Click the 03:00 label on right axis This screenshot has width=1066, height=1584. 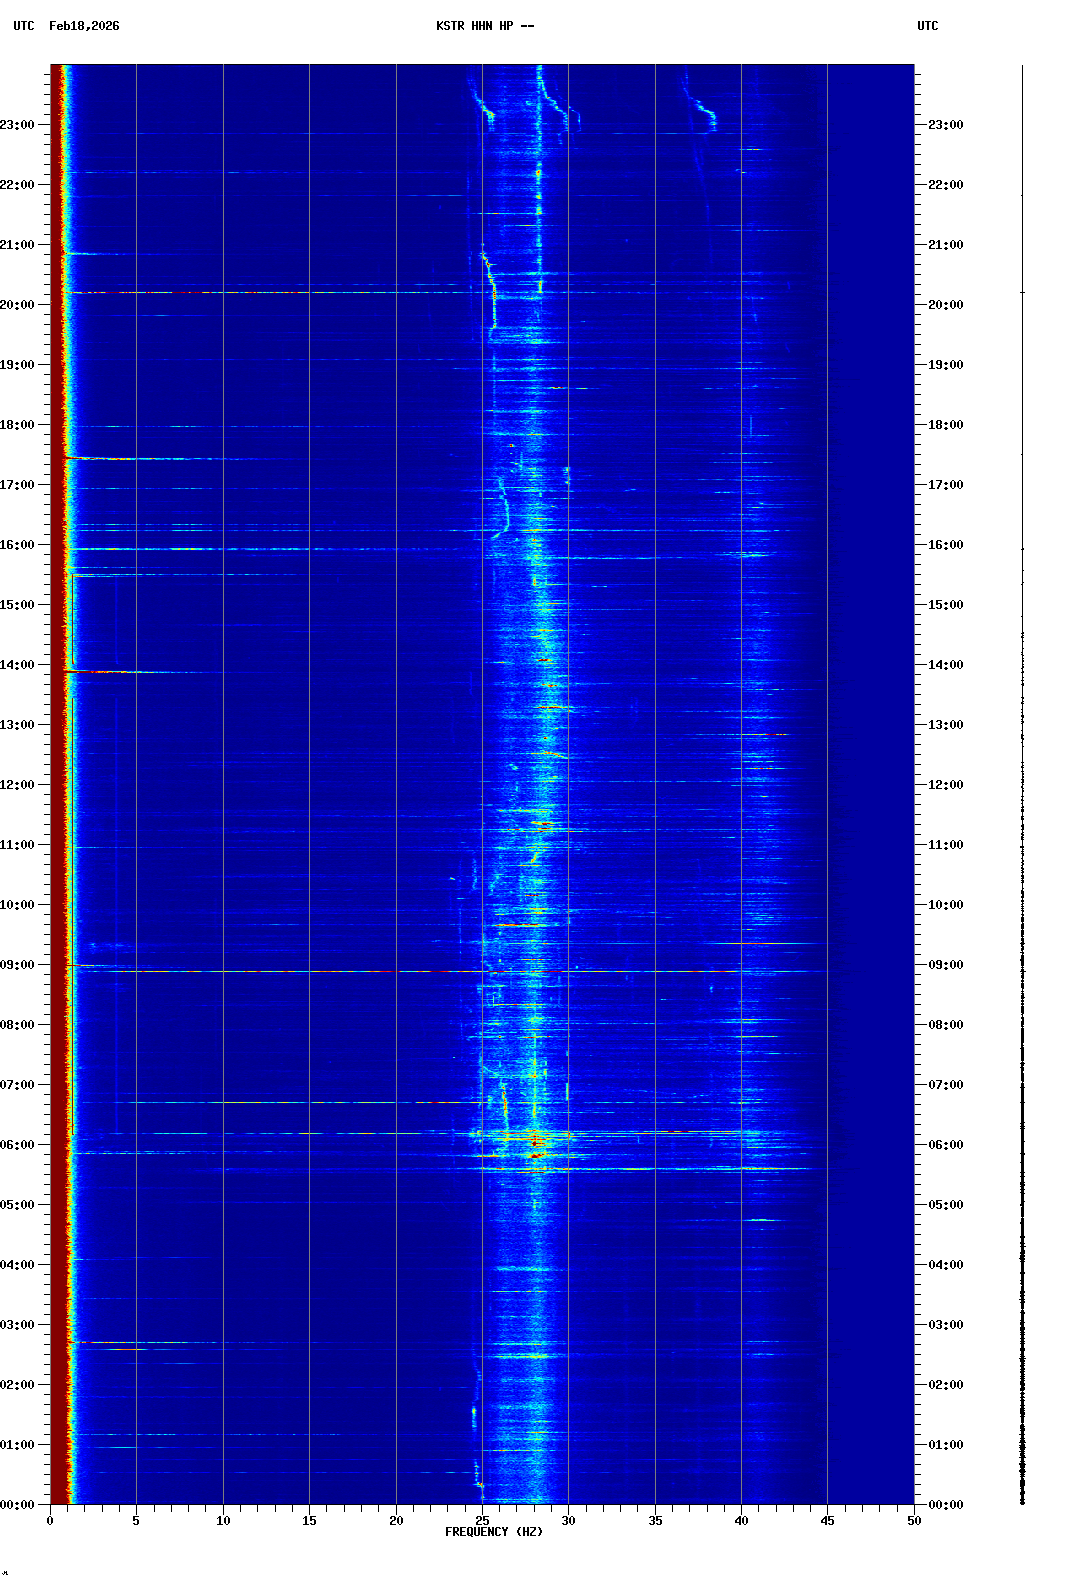[x=945, y=1325]
